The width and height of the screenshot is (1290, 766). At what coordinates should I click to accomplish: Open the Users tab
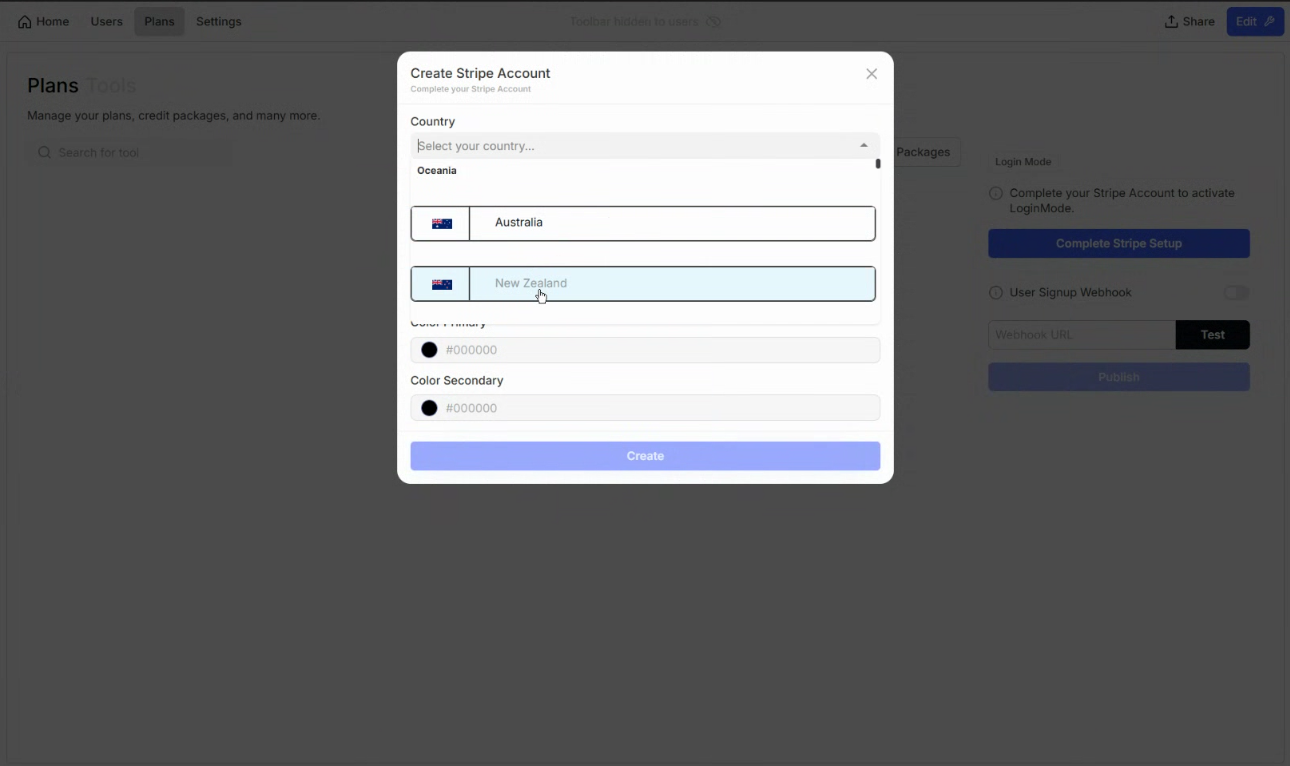[107, 22]
